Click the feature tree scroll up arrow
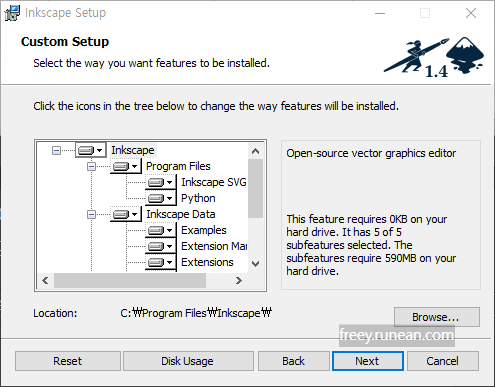 click(x=256, y=151)
